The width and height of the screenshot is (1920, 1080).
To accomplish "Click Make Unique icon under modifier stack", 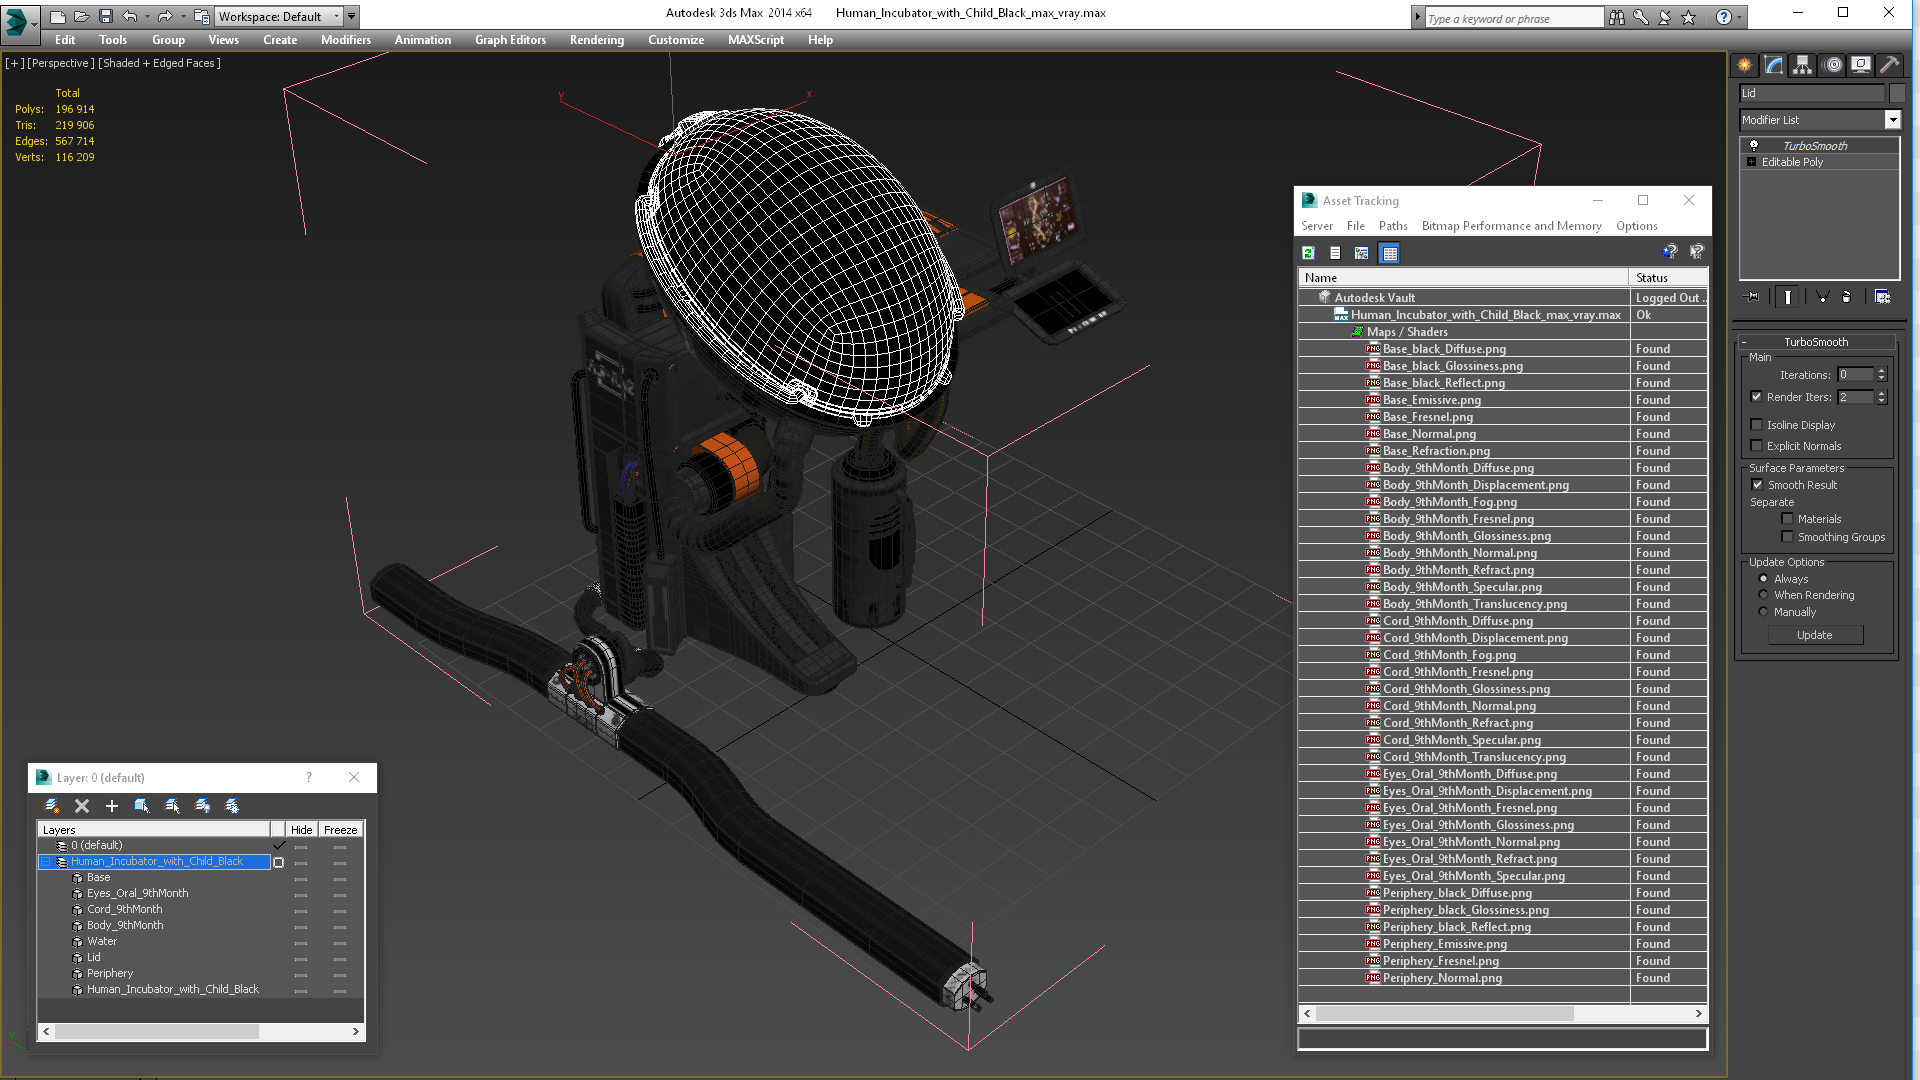I will (x=1822, y=297).
